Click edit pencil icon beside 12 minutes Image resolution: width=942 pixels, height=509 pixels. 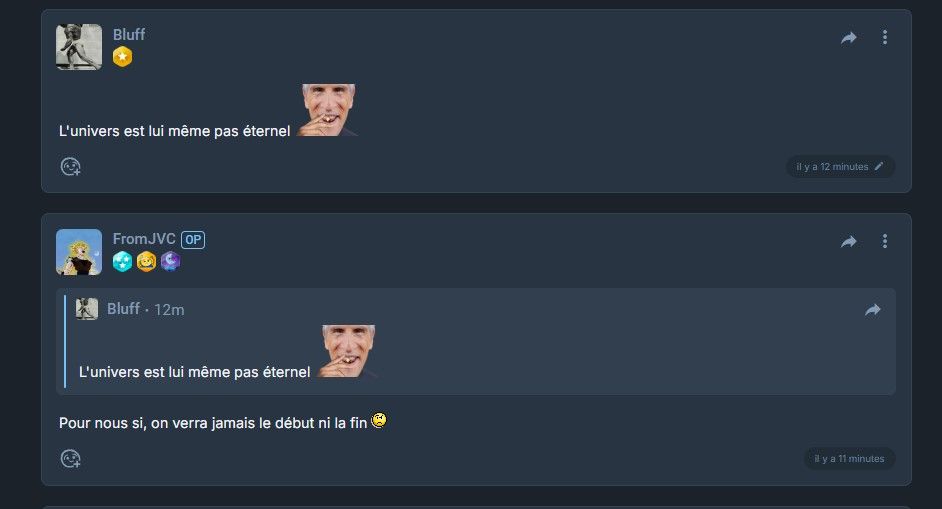coord(879,166)
